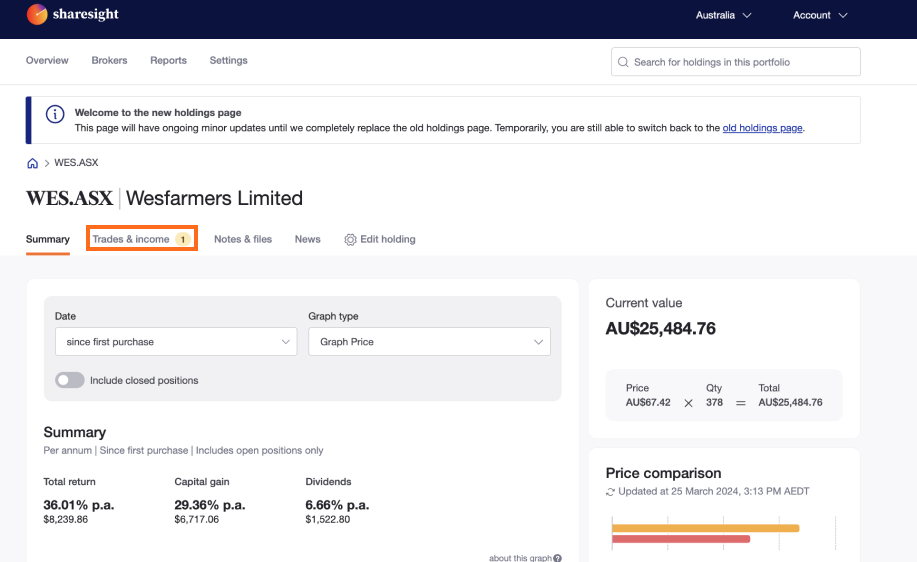
Task: Open Settings in navigation
Action: pyautogui.click(x=229, y=60)
